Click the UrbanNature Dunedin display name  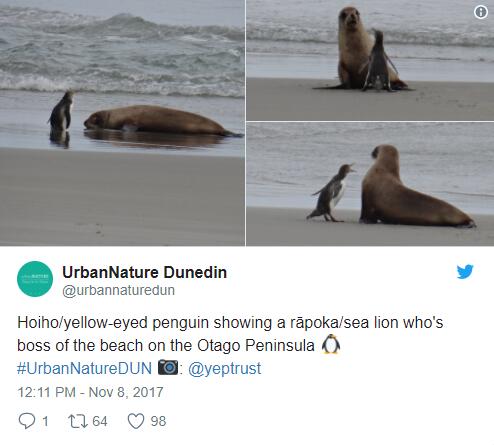(145, 272)
